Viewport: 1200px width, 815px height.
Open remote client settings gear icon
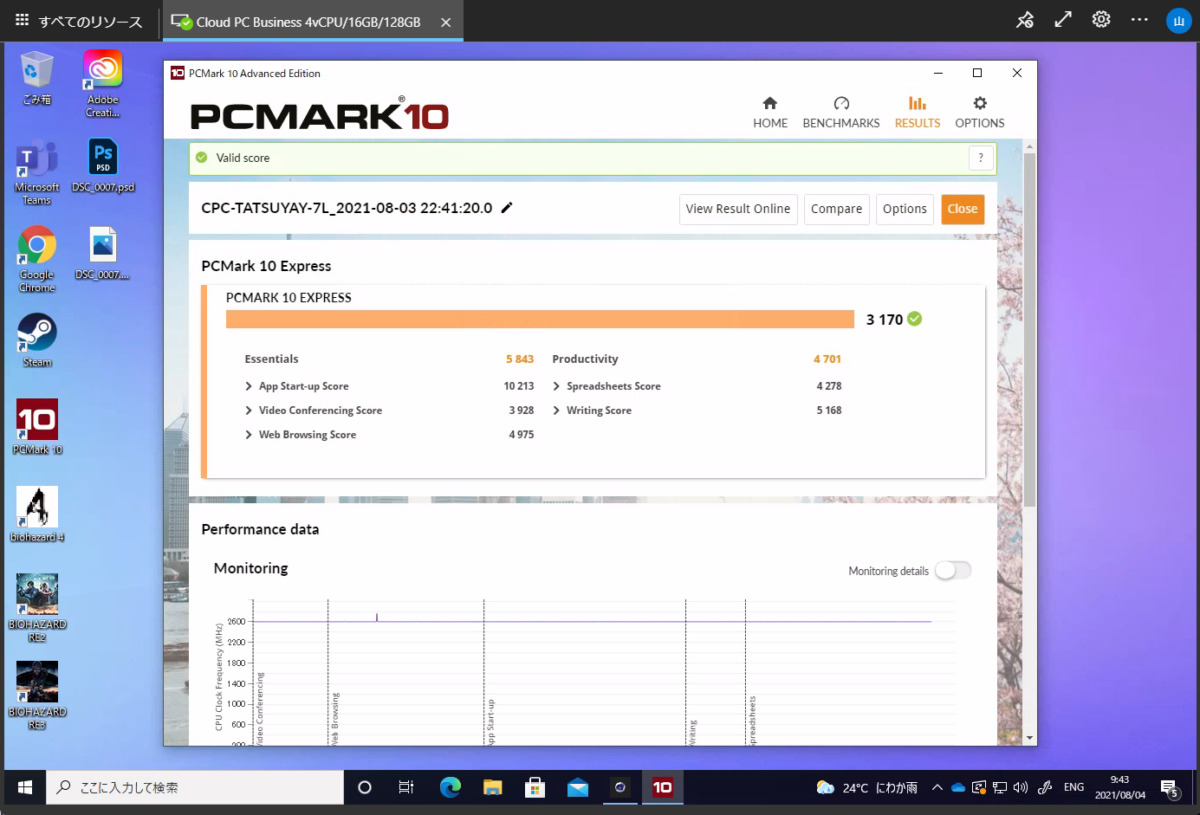click(x=1101, y=20)
